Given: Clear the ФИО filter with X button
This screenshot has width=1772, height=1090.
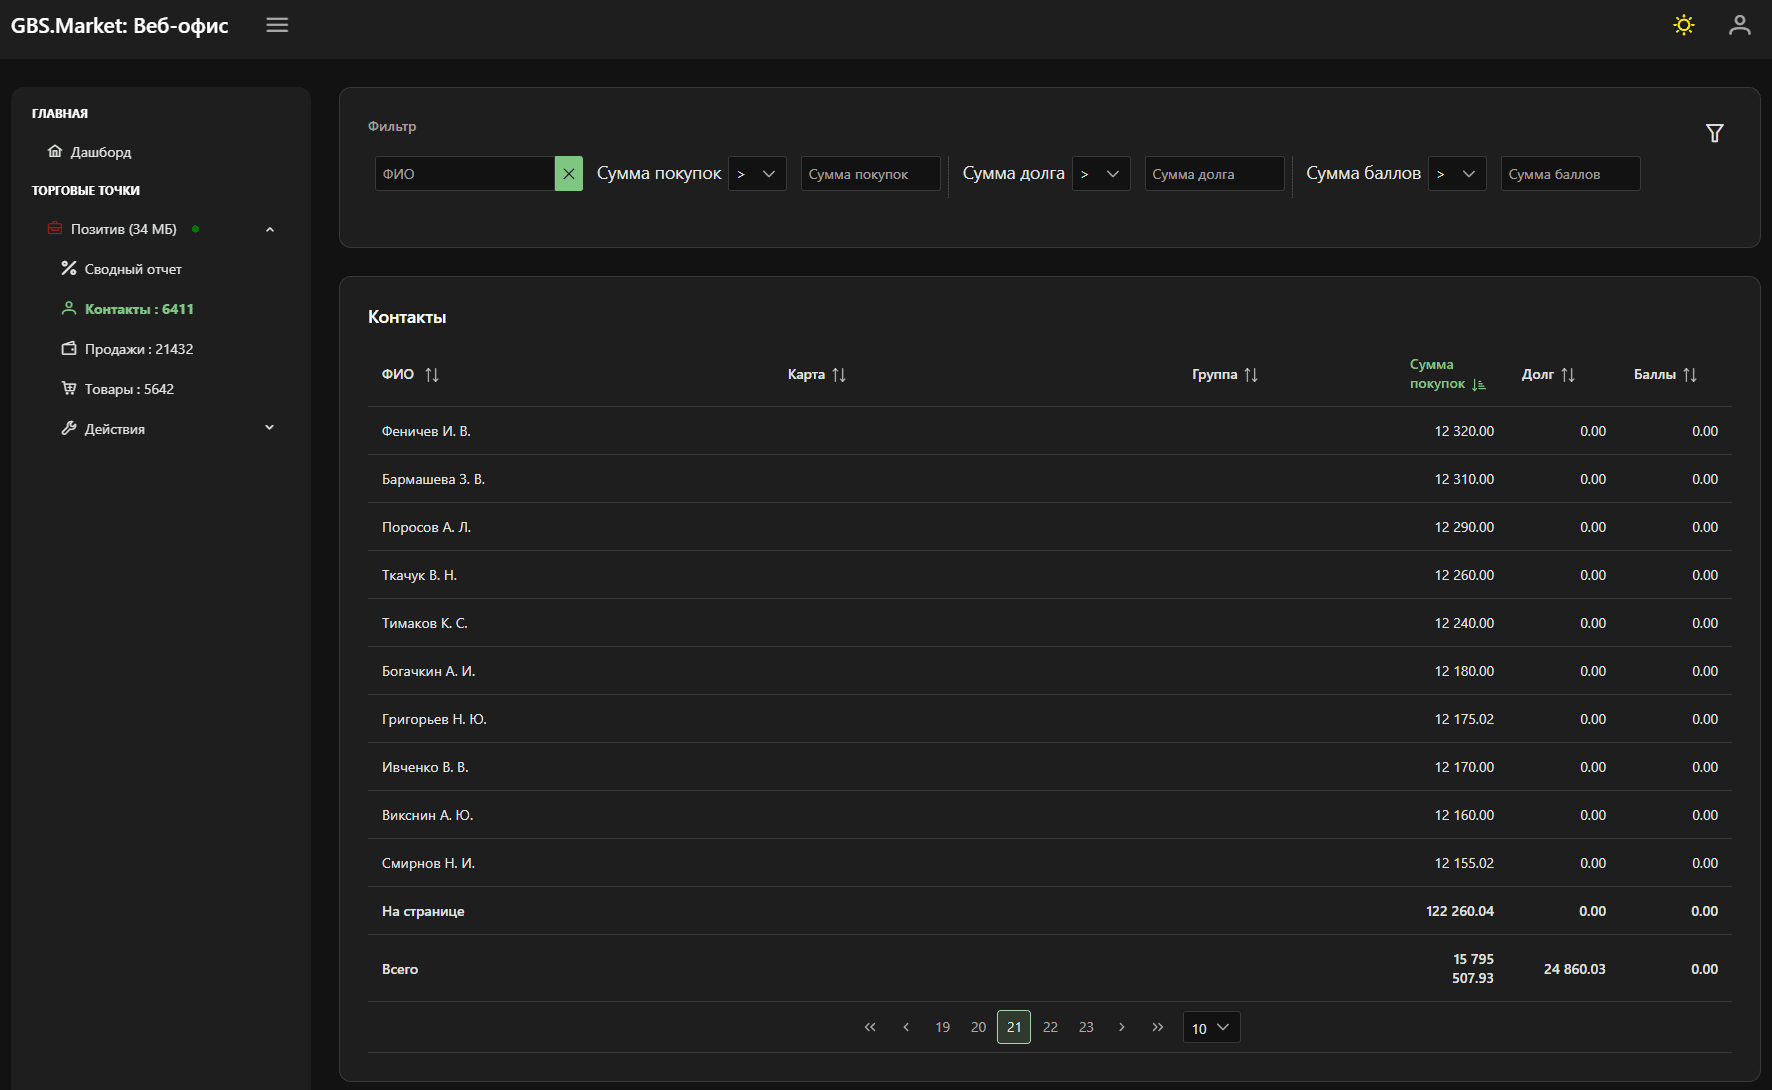Looking at the screenshot, I should [x=568, y=174].
